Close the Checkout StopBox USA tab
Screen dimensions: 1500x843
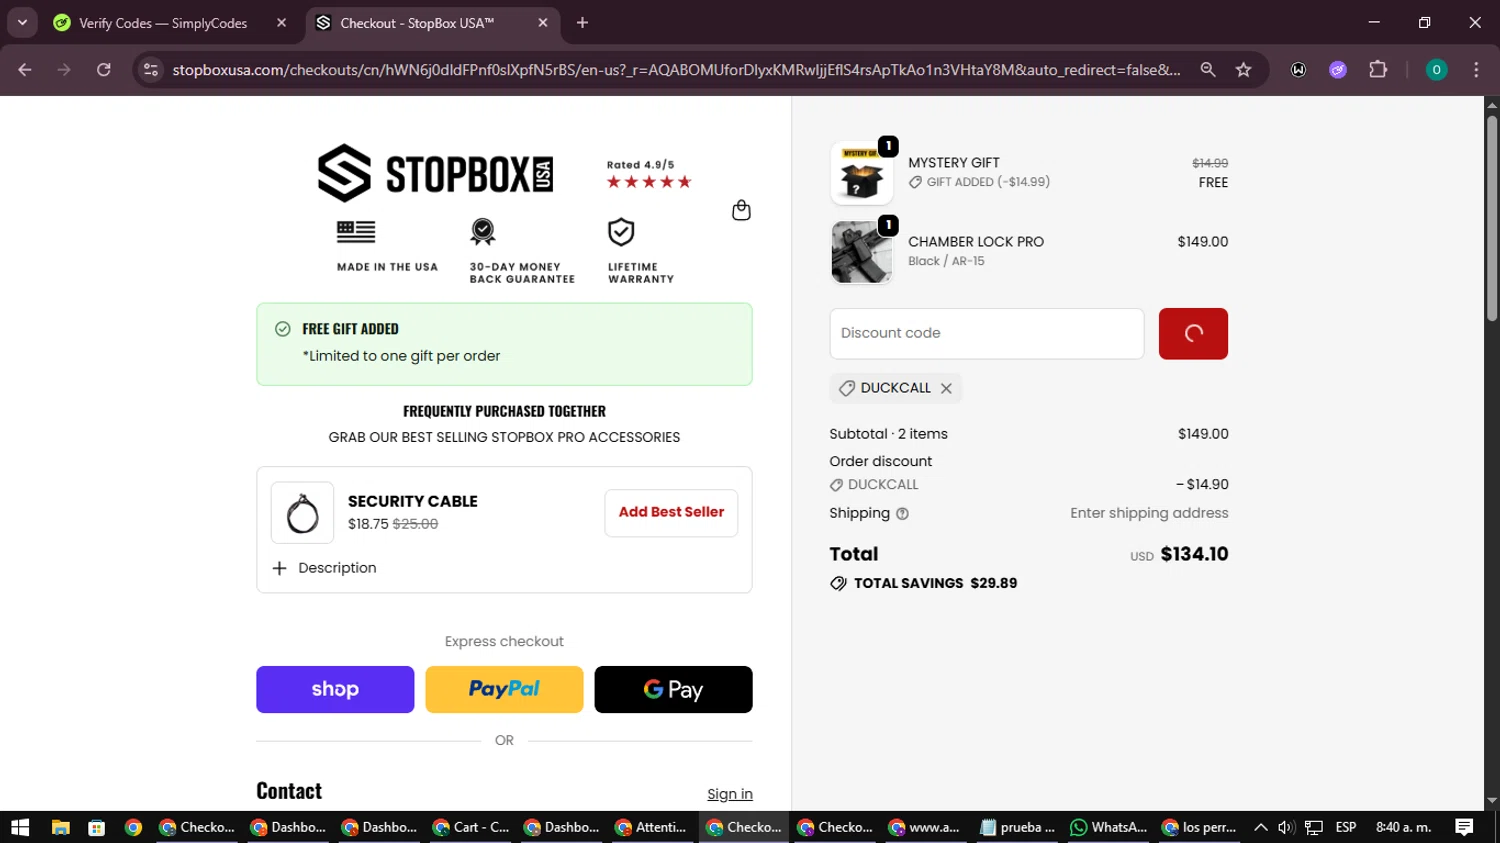(542, 23)
